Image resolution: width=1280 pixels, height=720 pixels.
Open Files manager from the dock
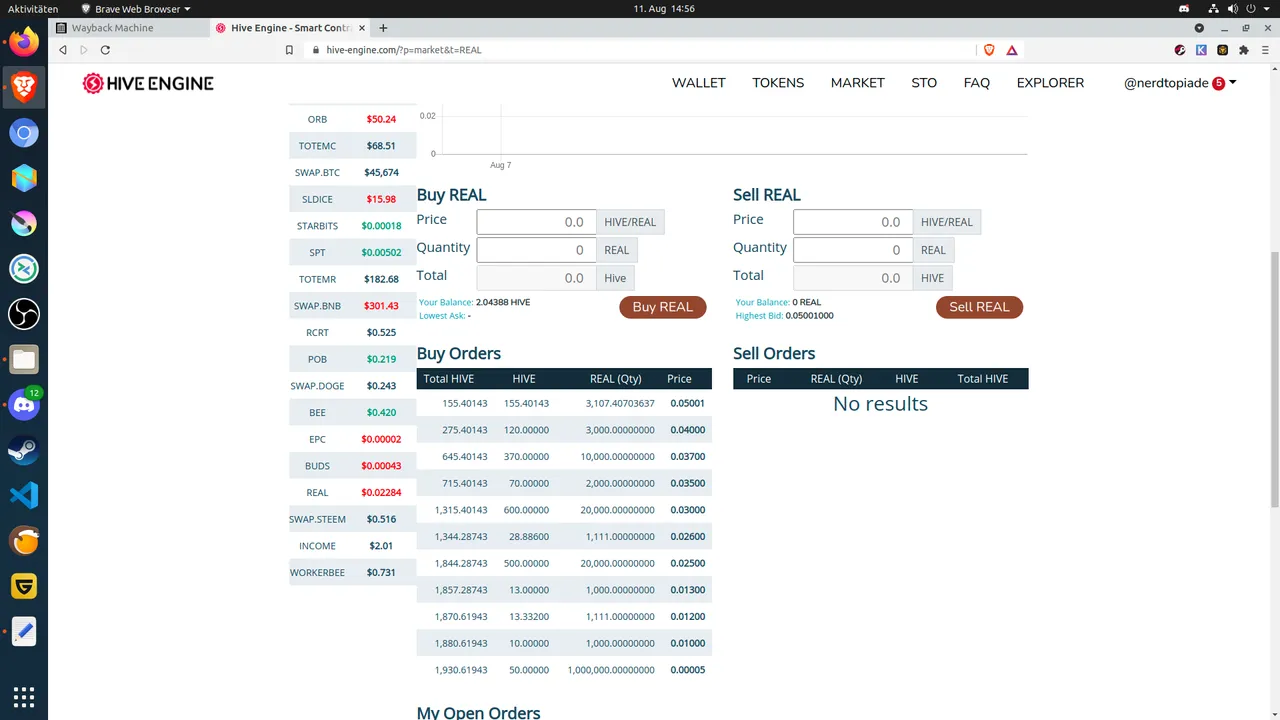pyautogui.click(x=24, y=360)
